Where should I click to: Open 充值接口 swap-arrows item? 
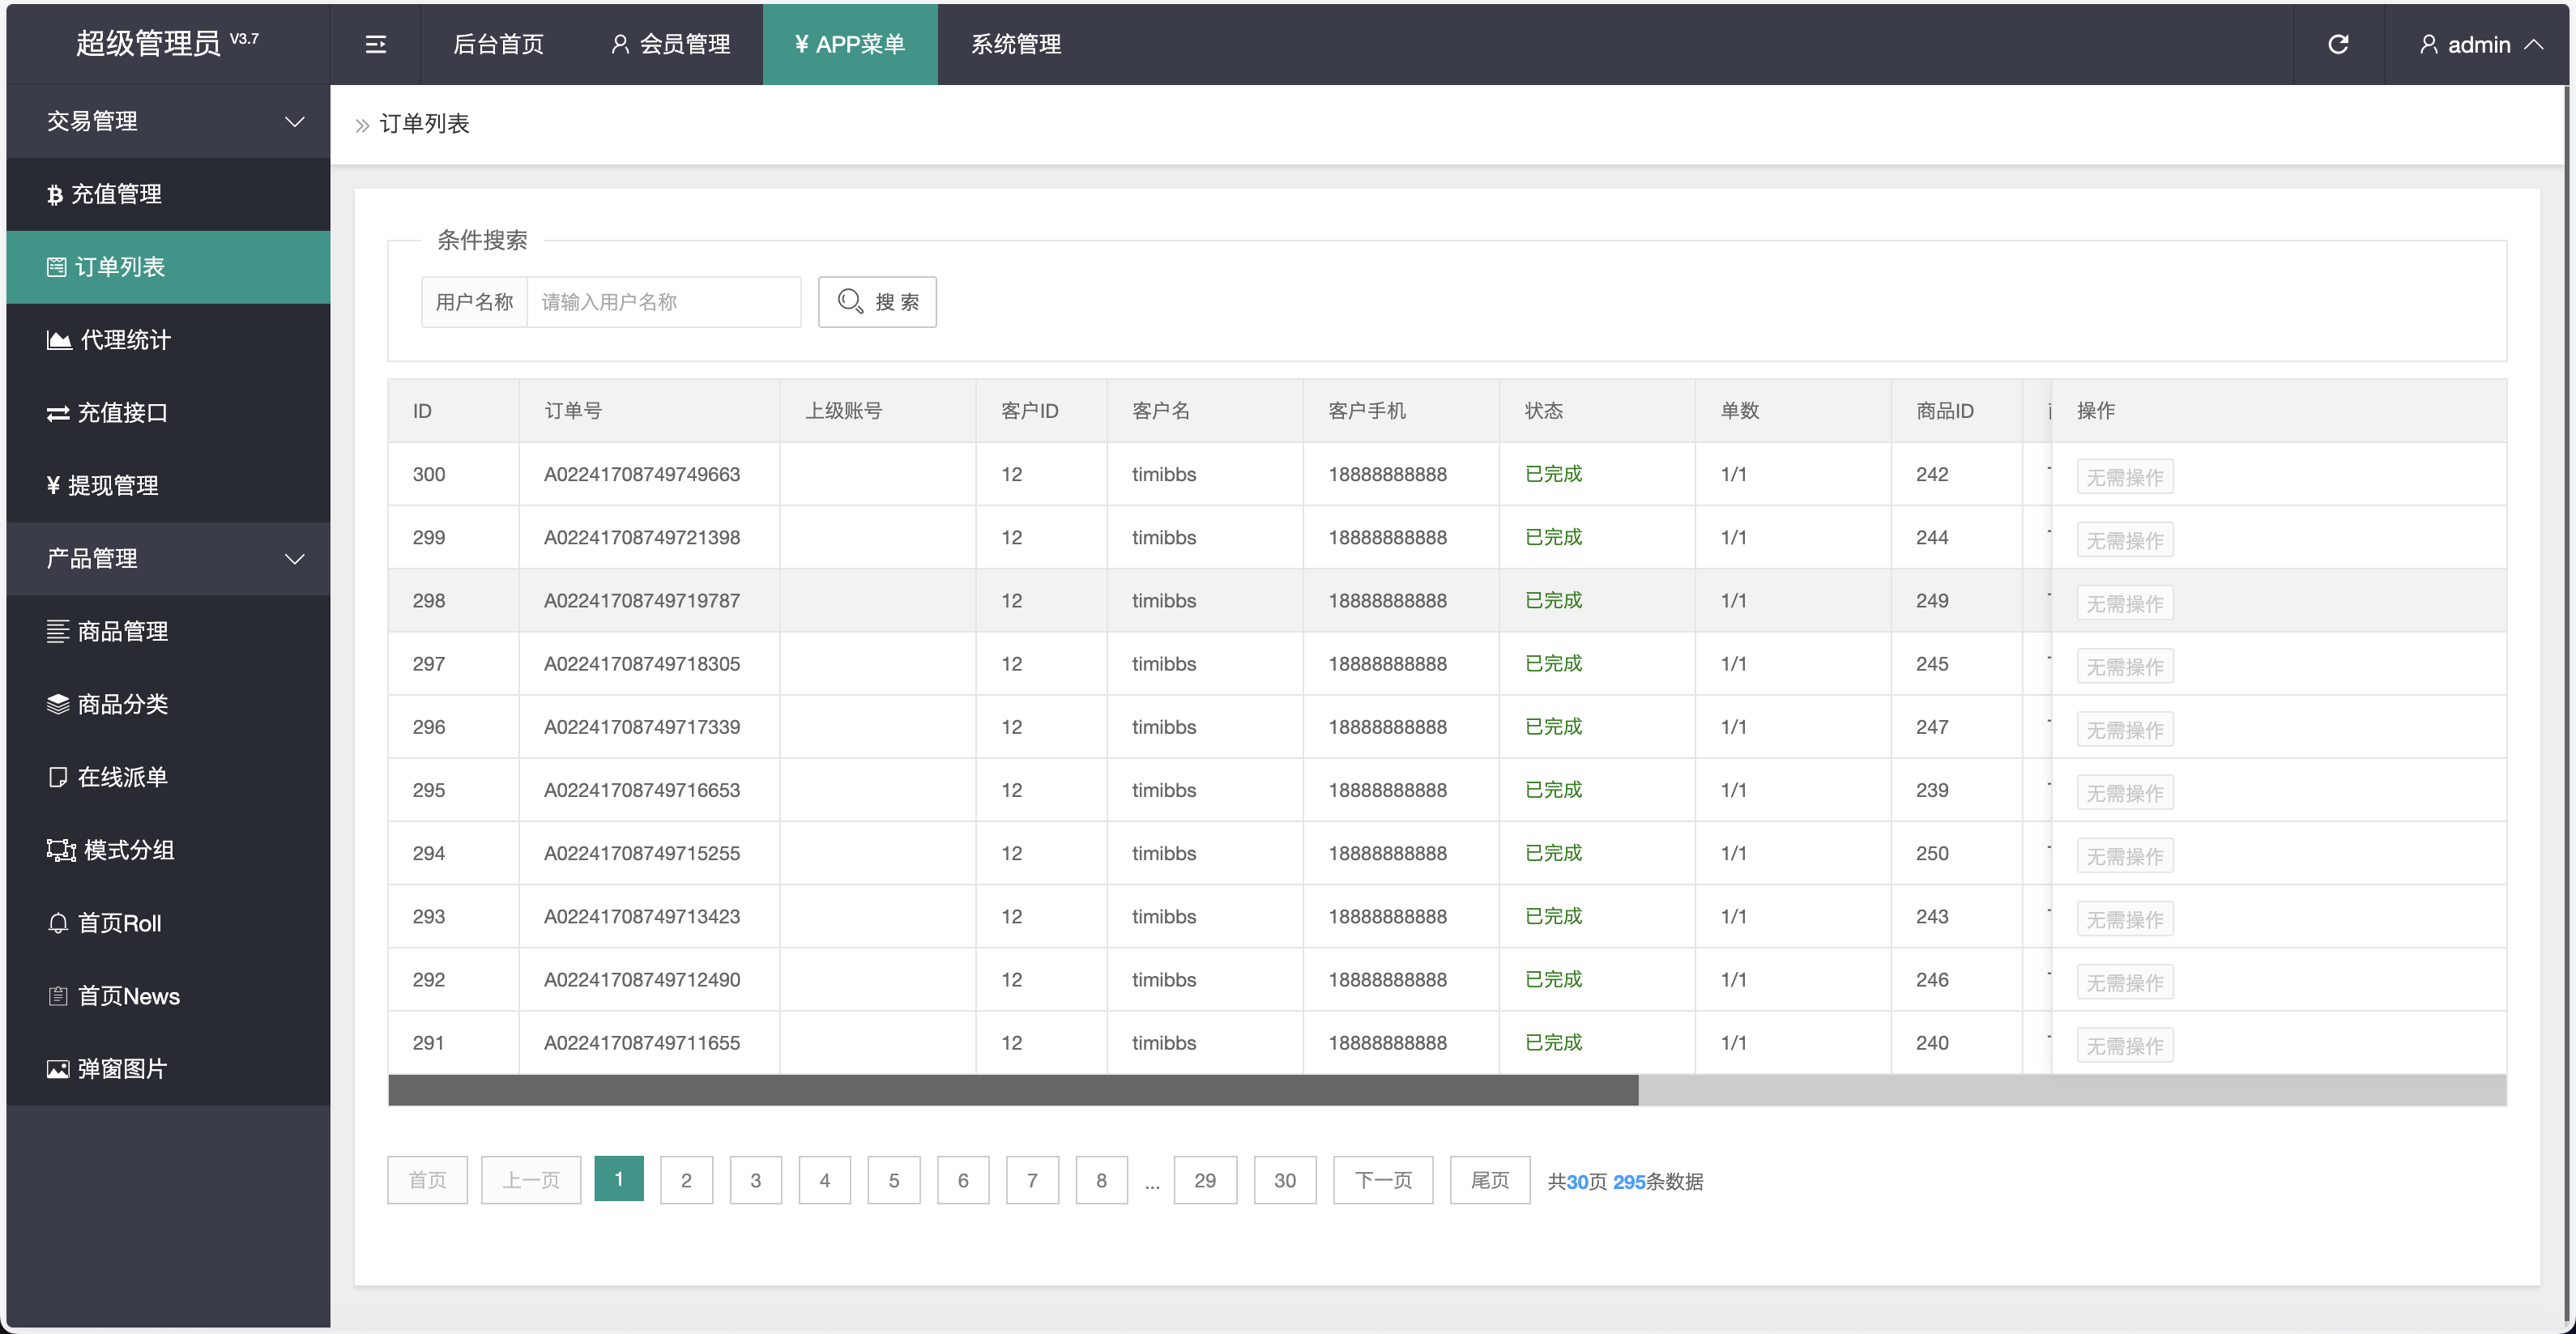(x=108, y=413)
